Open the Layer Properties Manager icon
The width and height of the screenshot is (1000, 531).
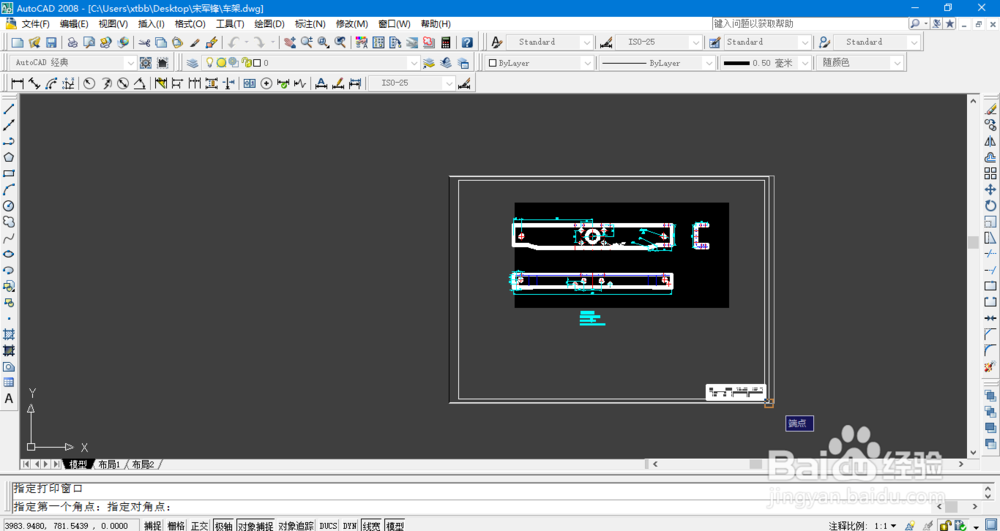coord(192,62)
